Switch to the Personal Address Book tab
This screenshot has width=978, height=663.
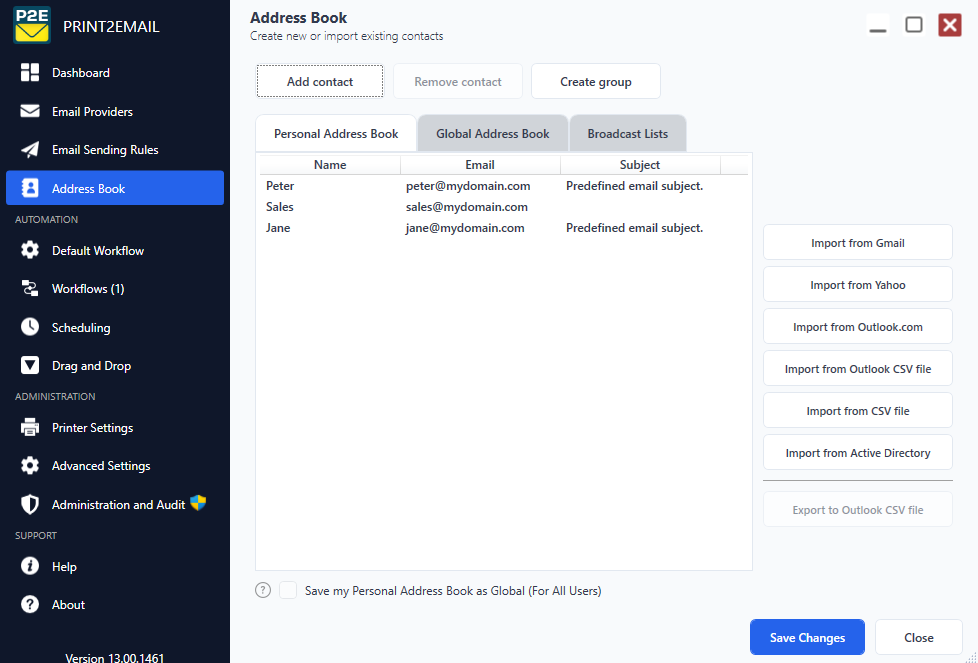click(x=336, y=133)
